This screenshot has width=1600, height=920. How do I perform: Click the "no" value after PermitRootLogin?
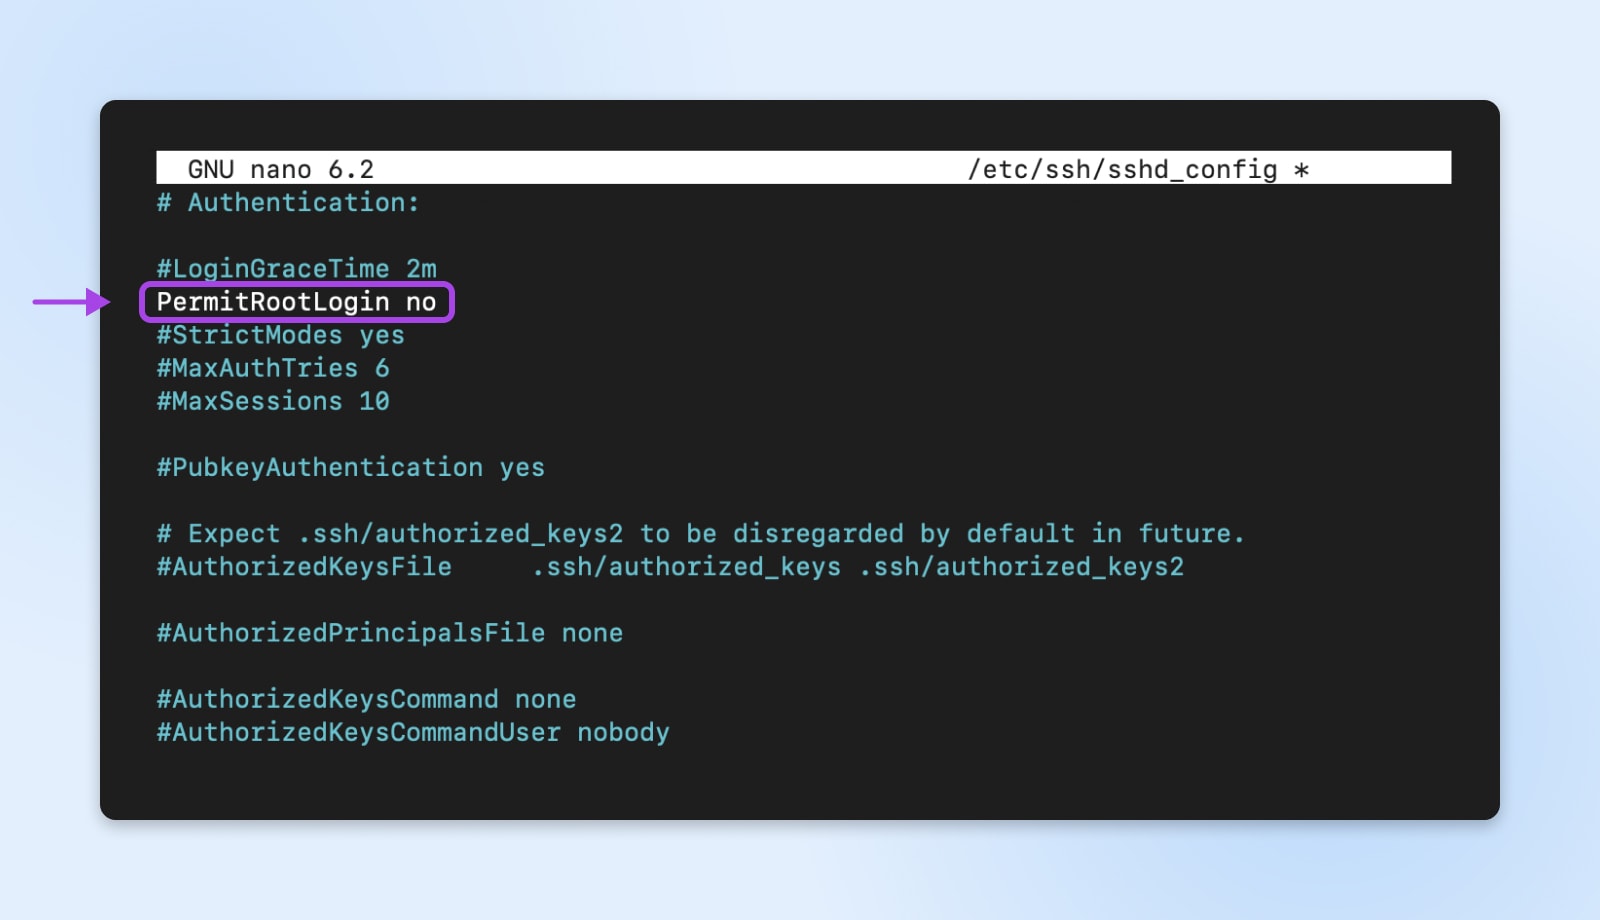(x=421, y=301)
